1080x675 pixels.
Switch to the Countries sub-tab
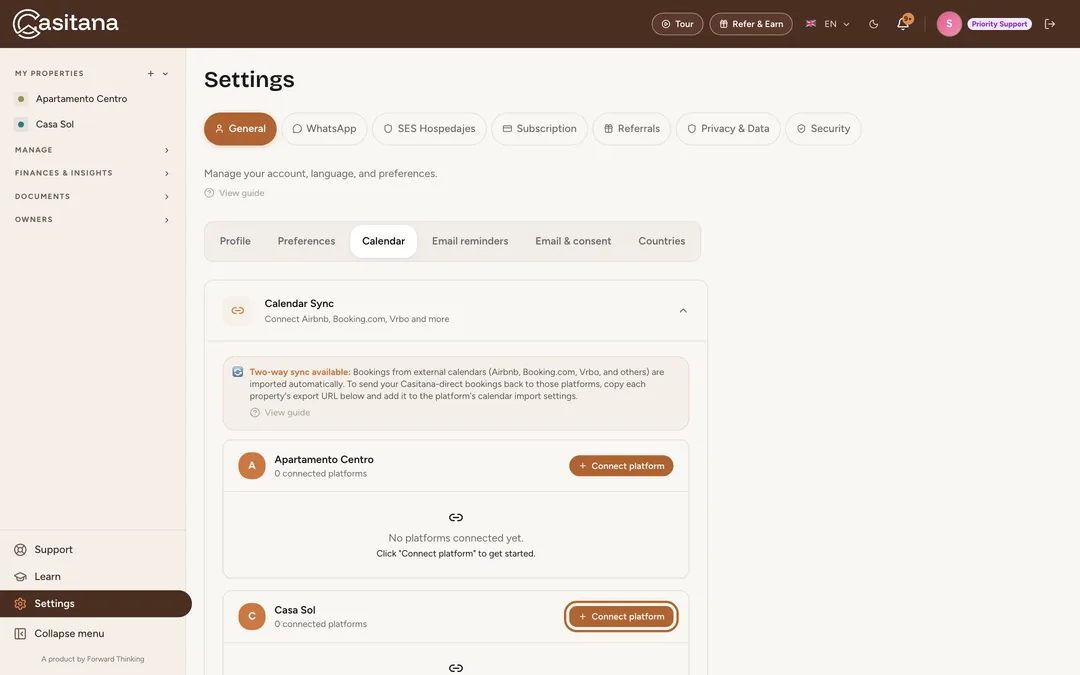point(661,241)
